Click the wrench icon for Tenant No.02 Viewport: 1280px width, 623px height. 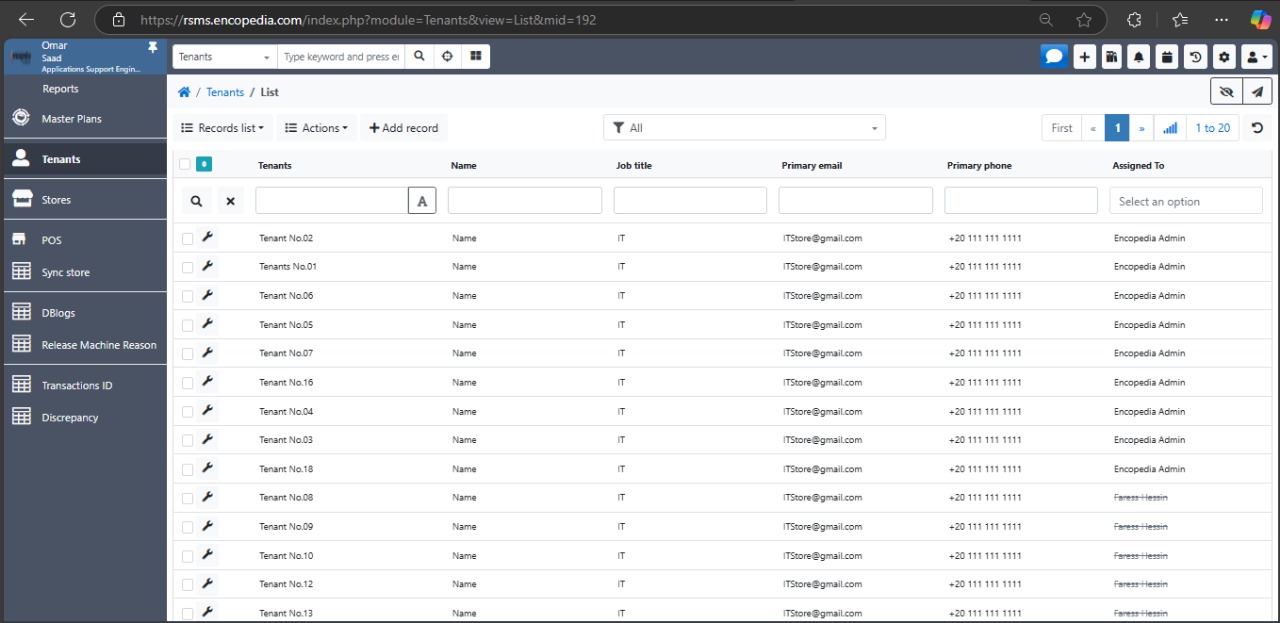207,238
